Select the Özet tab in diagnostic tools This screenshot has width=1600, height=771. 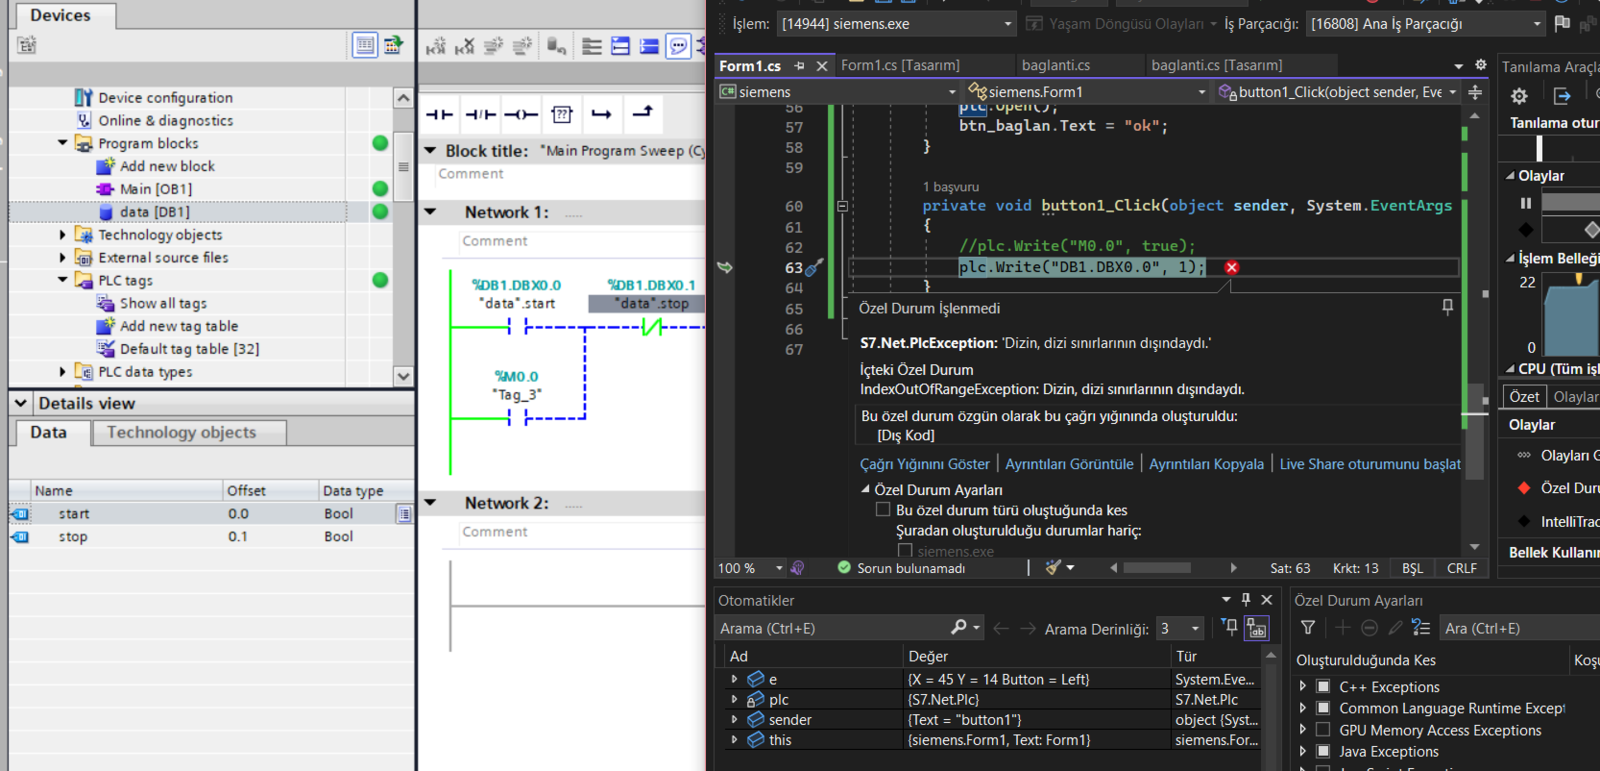pos(1524,397)
